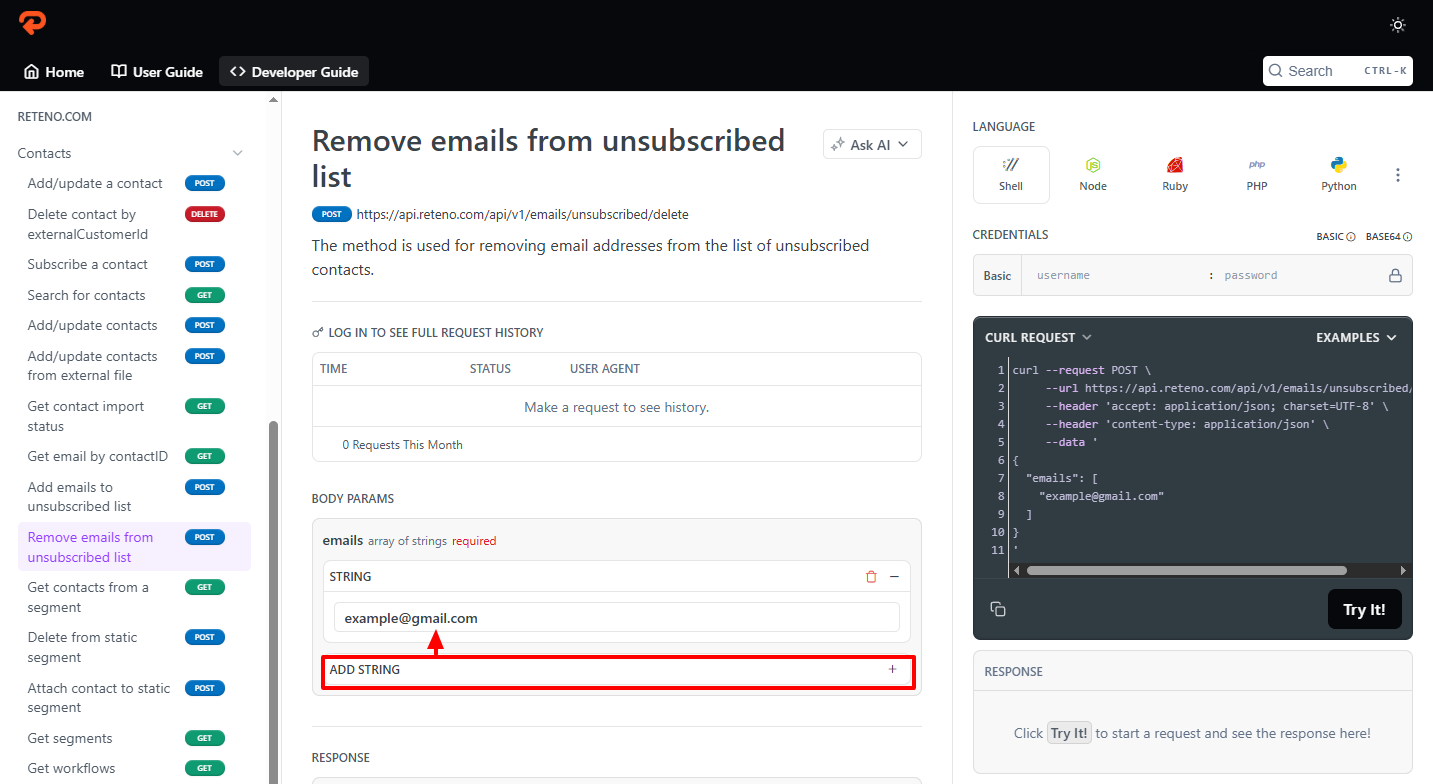Viewport: 1433px width, 784px height.
Task: Delete the string item trash icon
Action: point(871,576)
